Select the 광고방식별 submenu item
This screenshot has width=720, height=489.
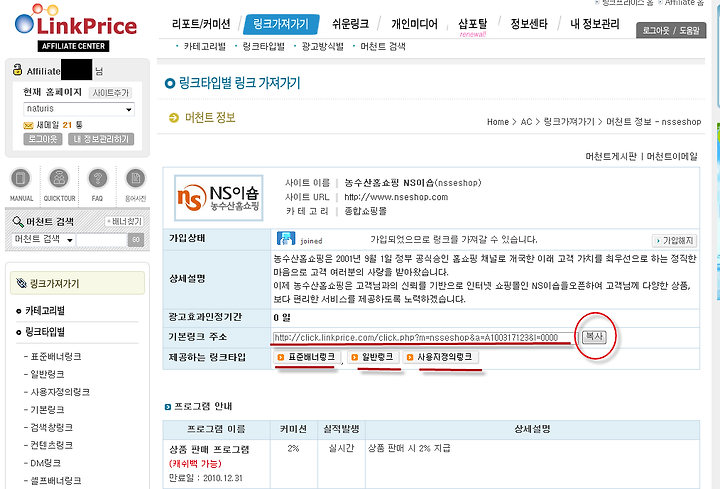coord(322,46)
